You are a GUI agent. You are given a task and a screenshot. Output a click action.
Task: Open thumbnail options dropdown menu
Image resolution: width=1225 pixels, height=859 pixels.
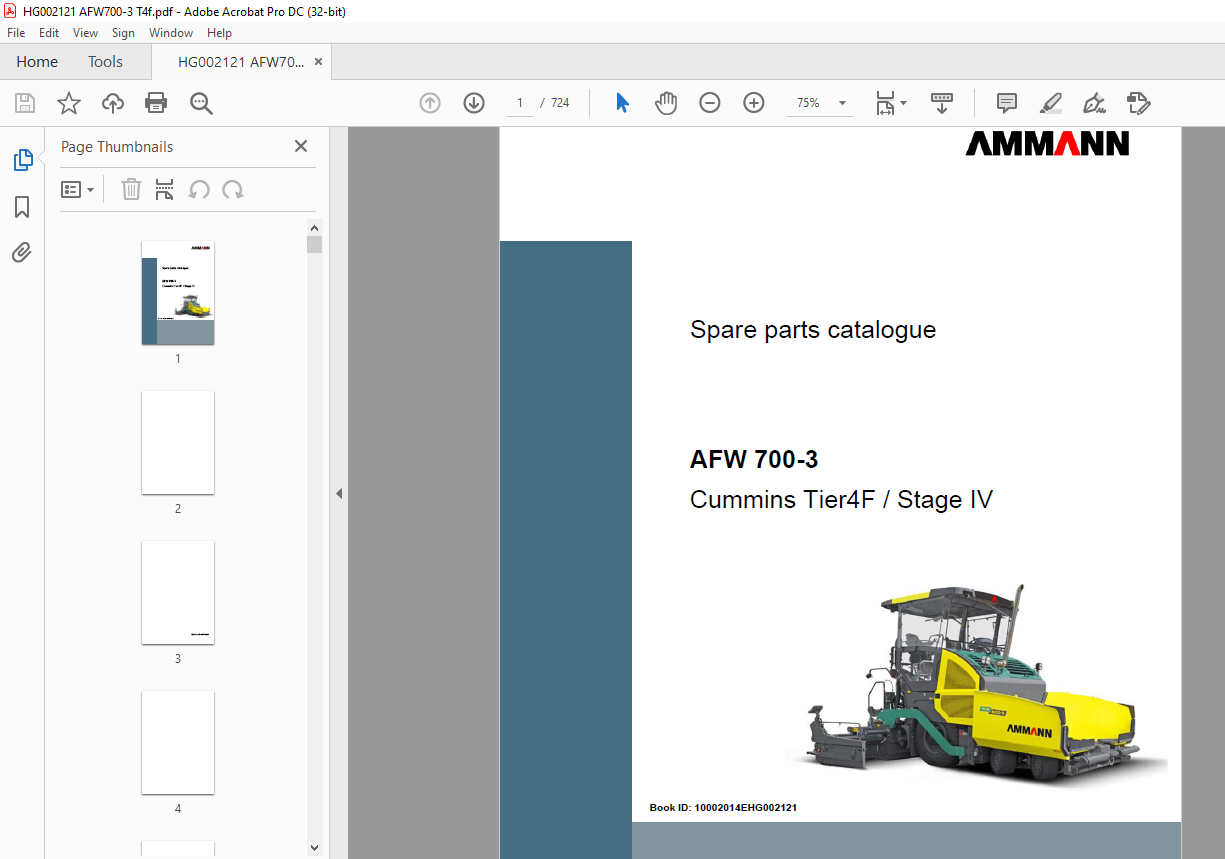coord(78,189)
